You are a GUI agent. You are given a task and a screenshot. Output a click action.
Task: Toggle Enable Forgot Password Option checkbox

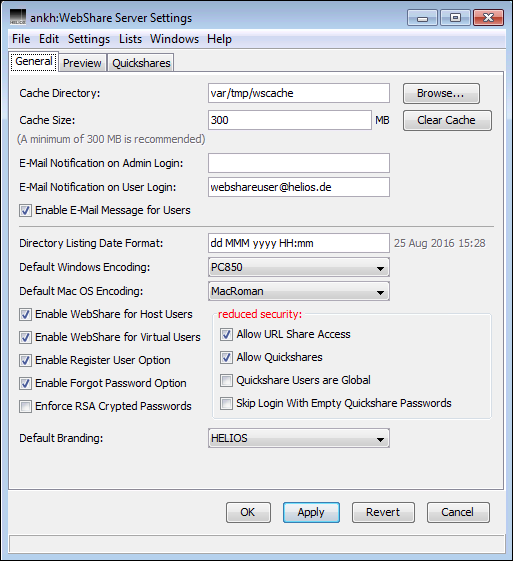click(25, 383)
